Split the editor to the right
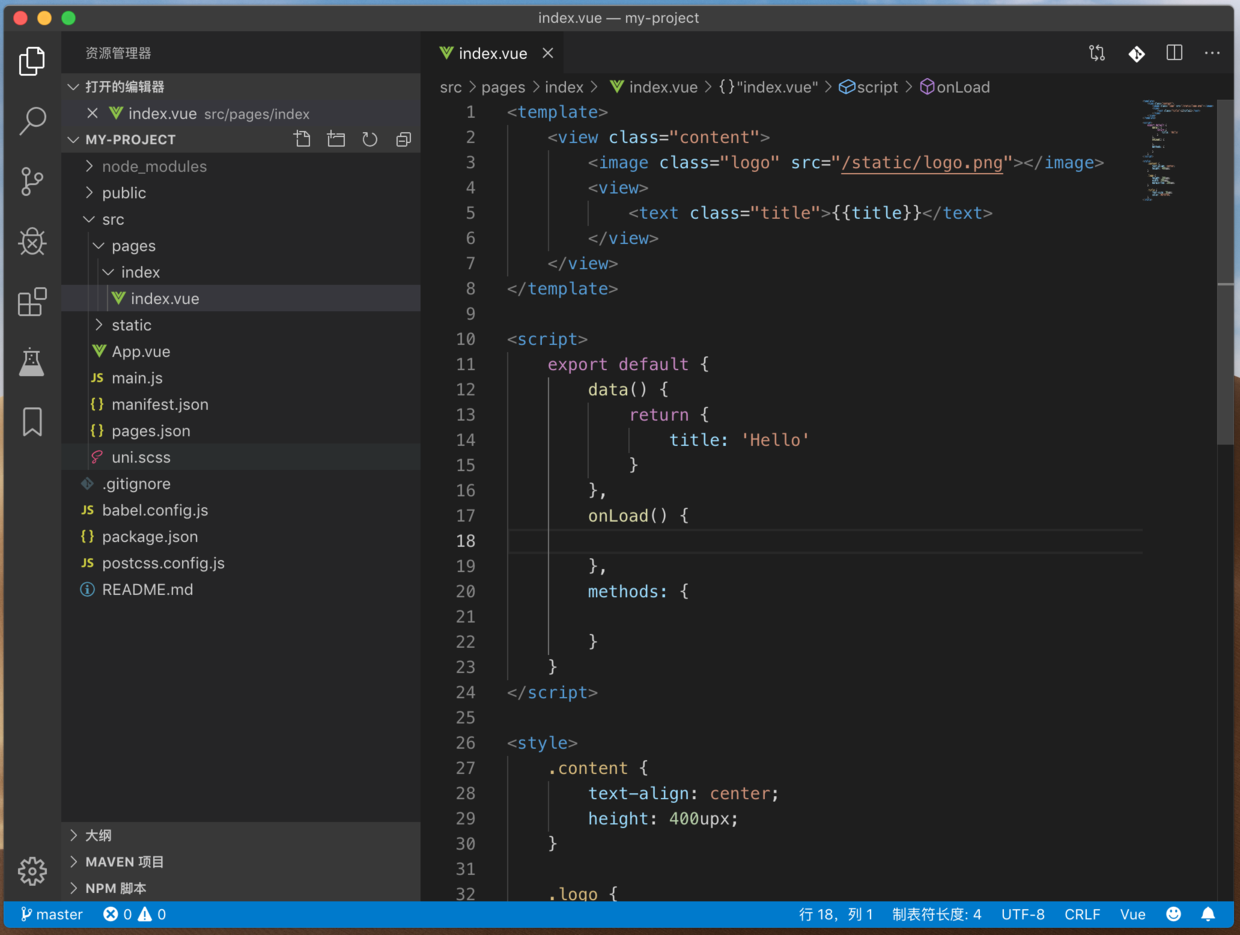Image resolution: width=1240 pixels, height=935 pixels. coord(1174,53)
